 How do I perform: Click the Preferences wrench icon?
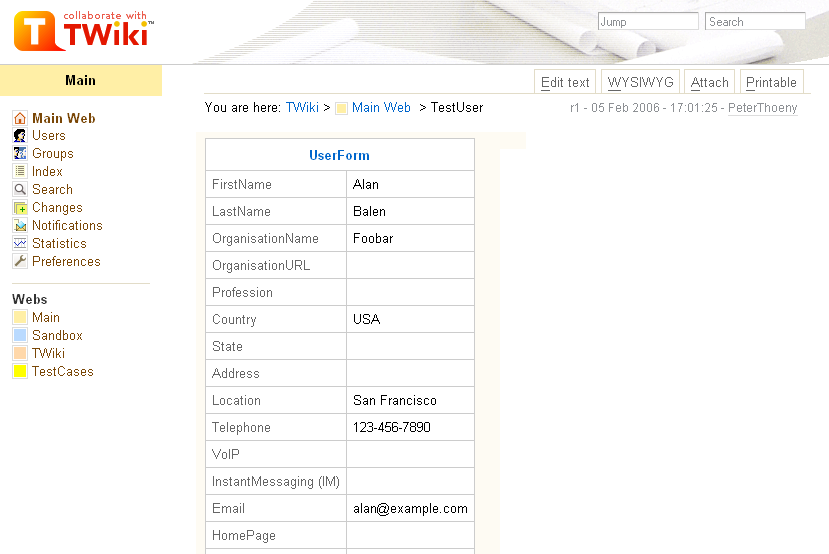[x=20, y=262]
